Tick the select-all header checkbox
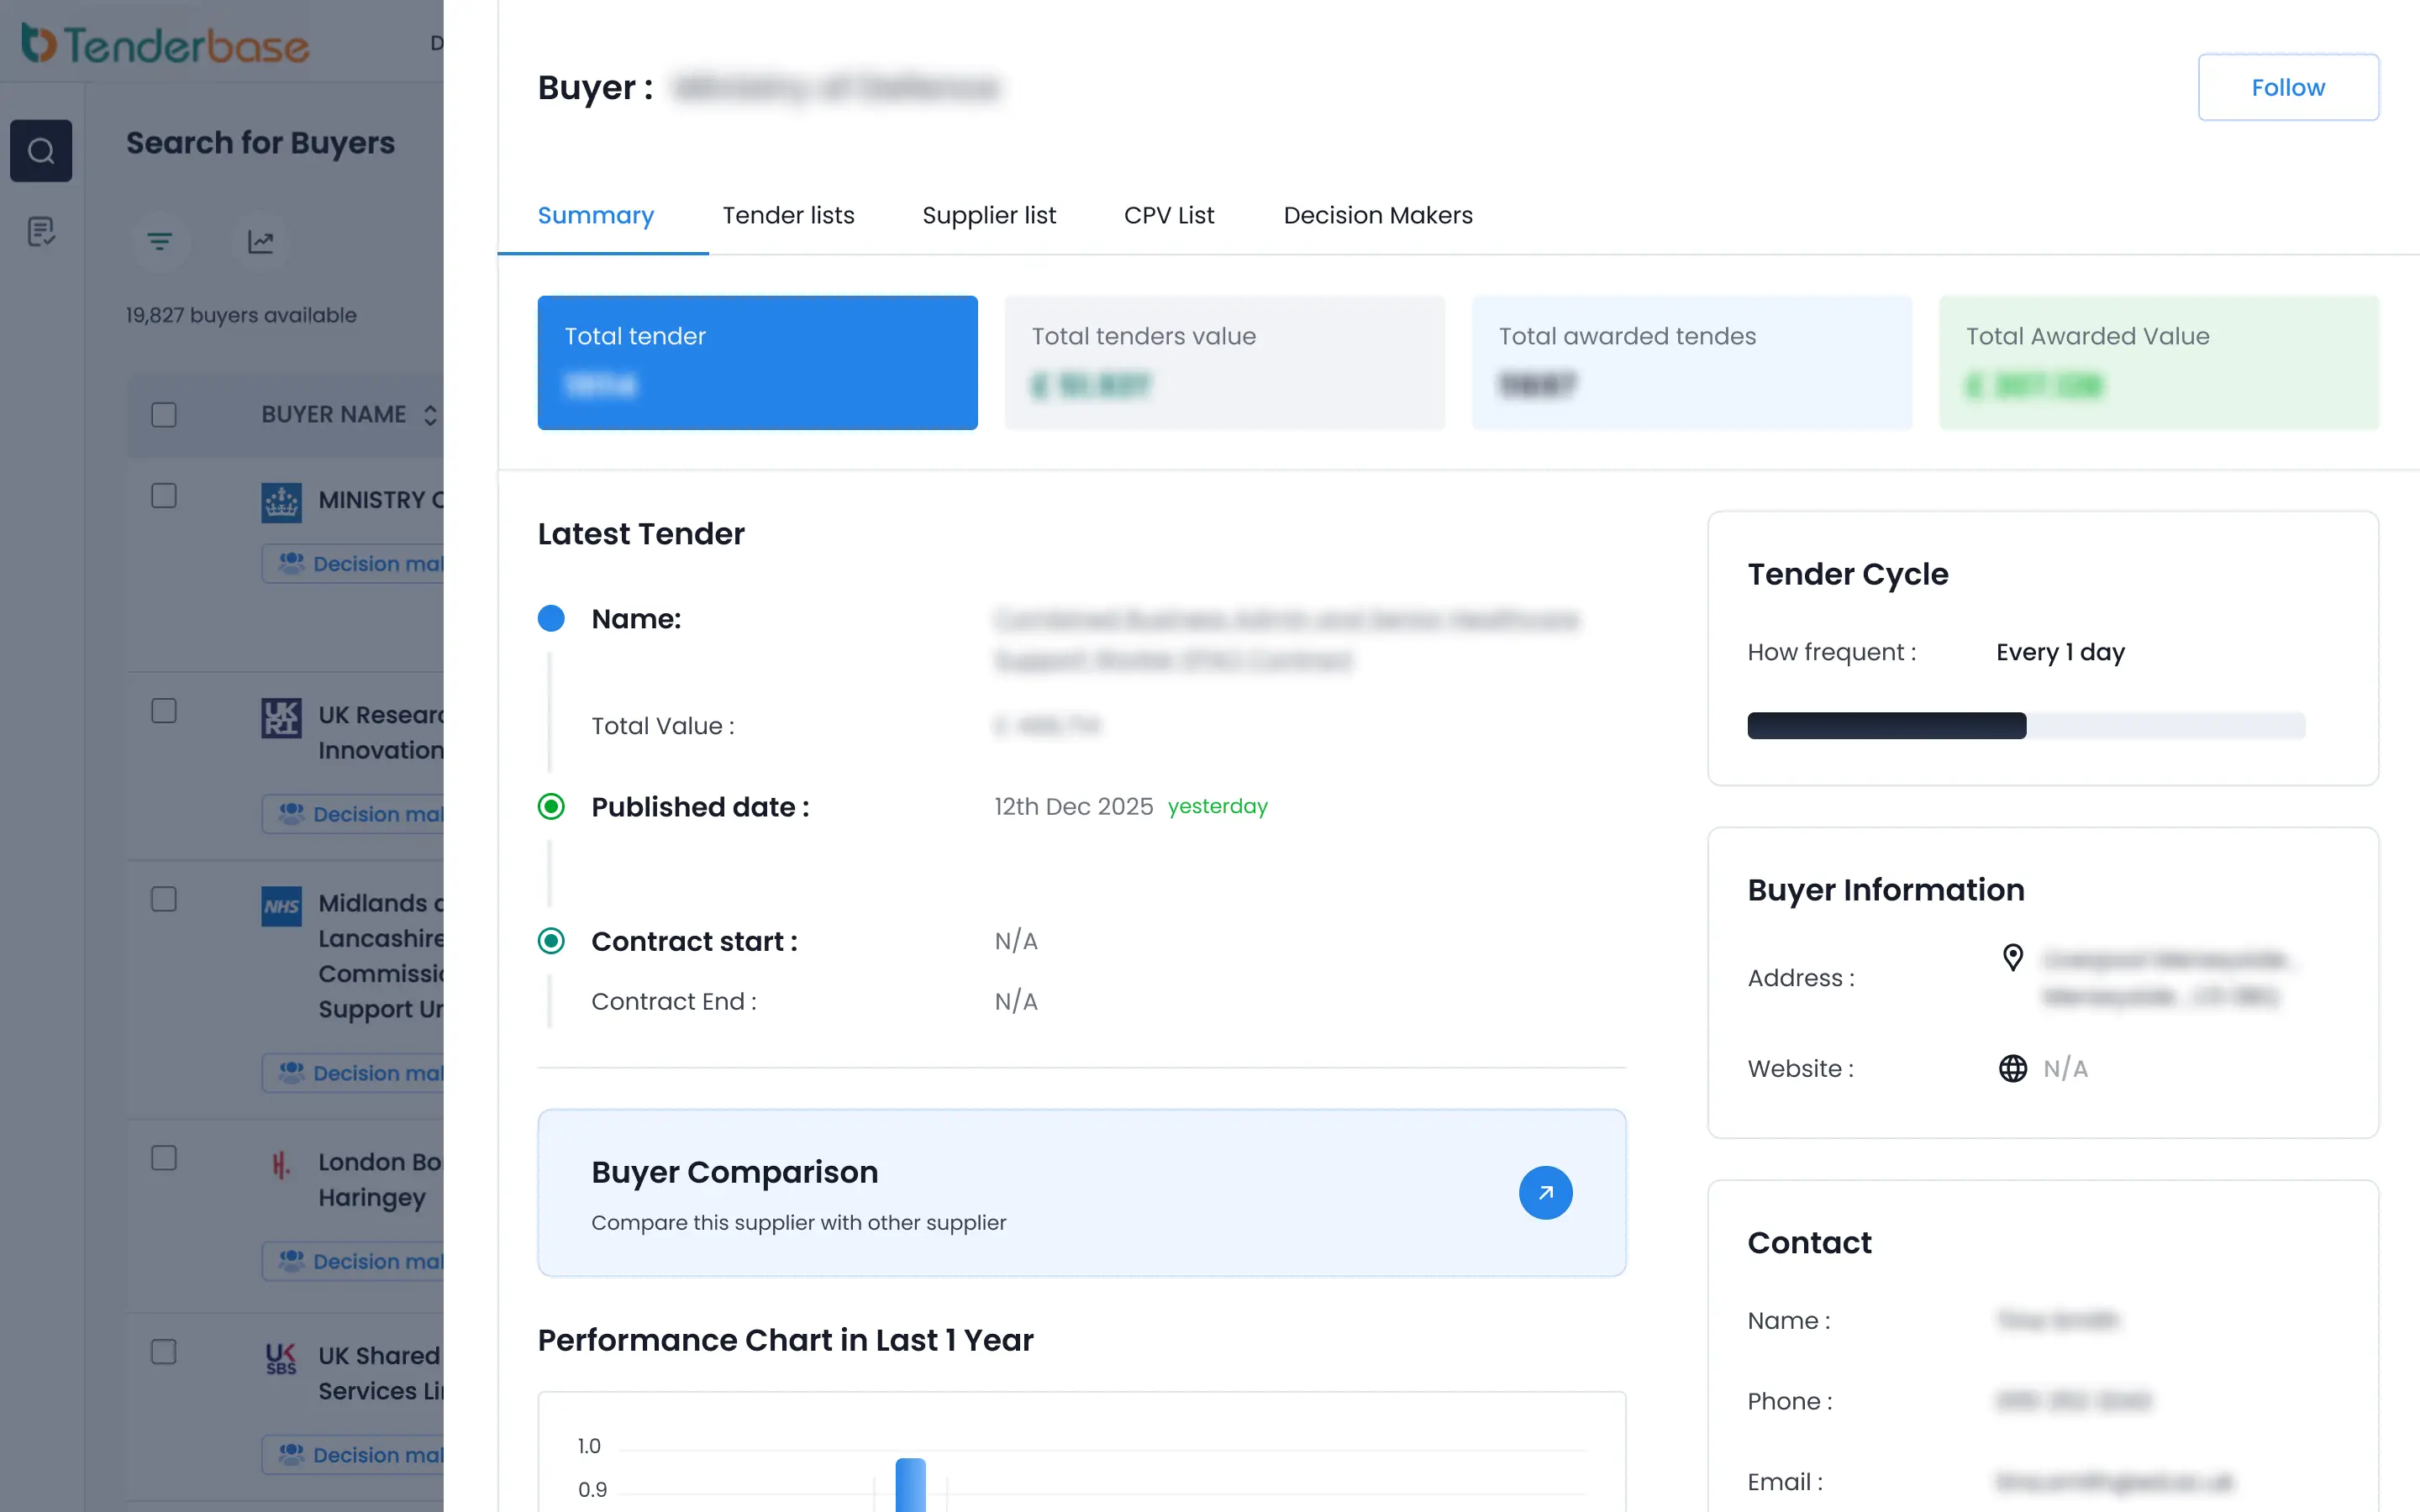2420x1512 pixels. [x=164, y=415]
